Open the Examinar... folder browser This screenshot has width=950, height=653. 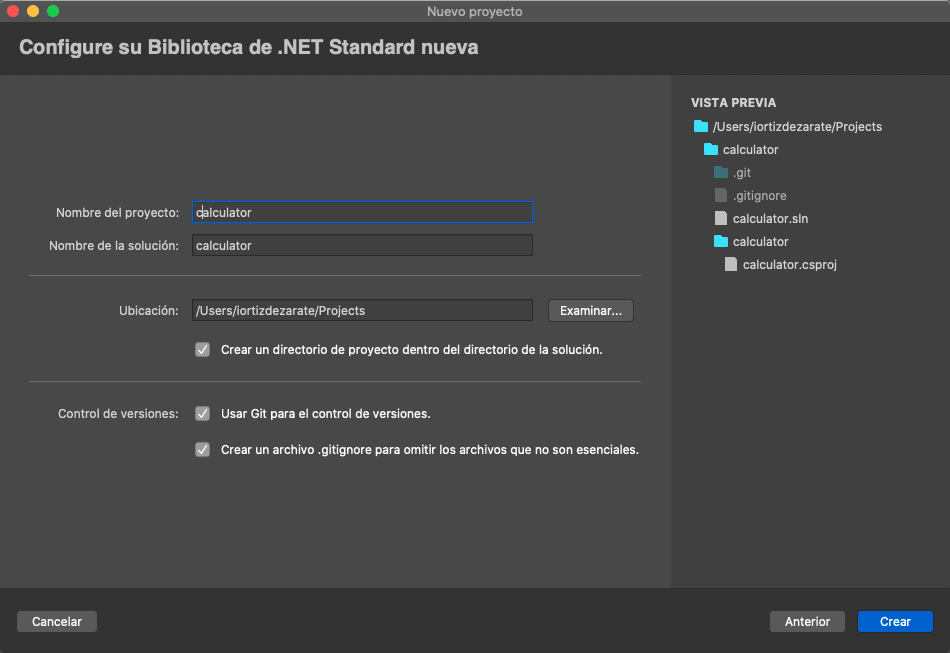[591, 311]
